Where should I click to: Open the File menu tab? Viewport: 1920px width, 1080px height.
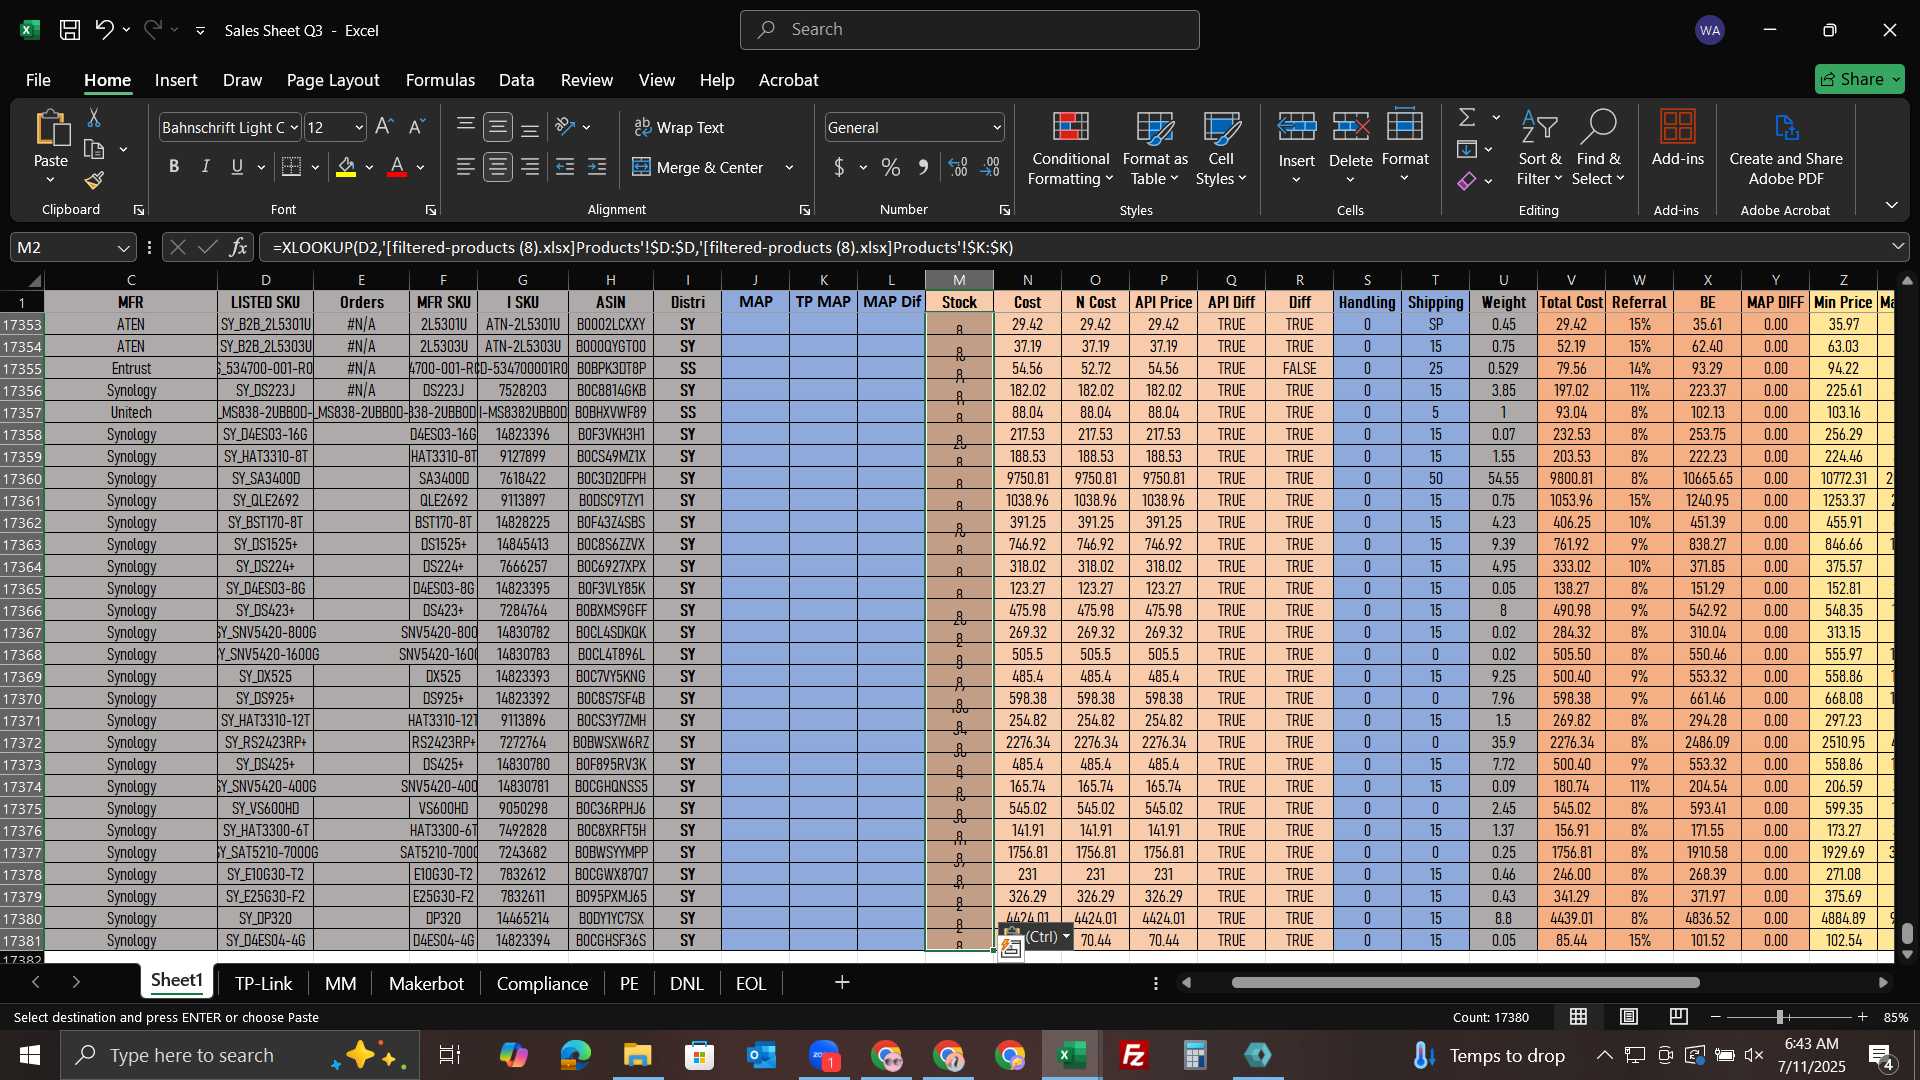[x=38, y=80]
